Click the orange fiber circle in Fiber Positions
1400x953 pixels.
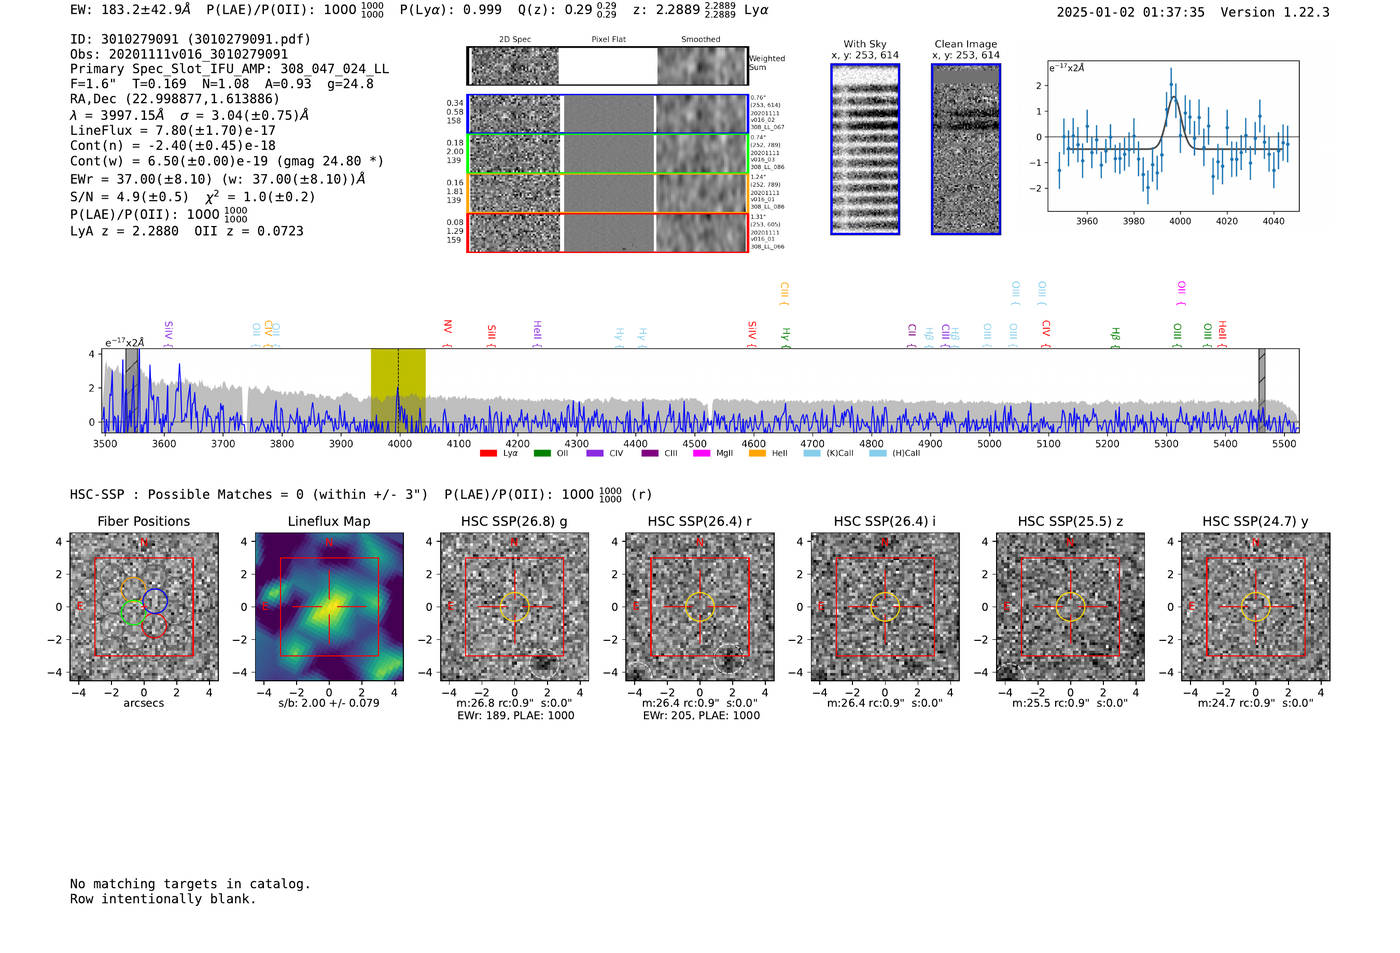tap(133, 590)
